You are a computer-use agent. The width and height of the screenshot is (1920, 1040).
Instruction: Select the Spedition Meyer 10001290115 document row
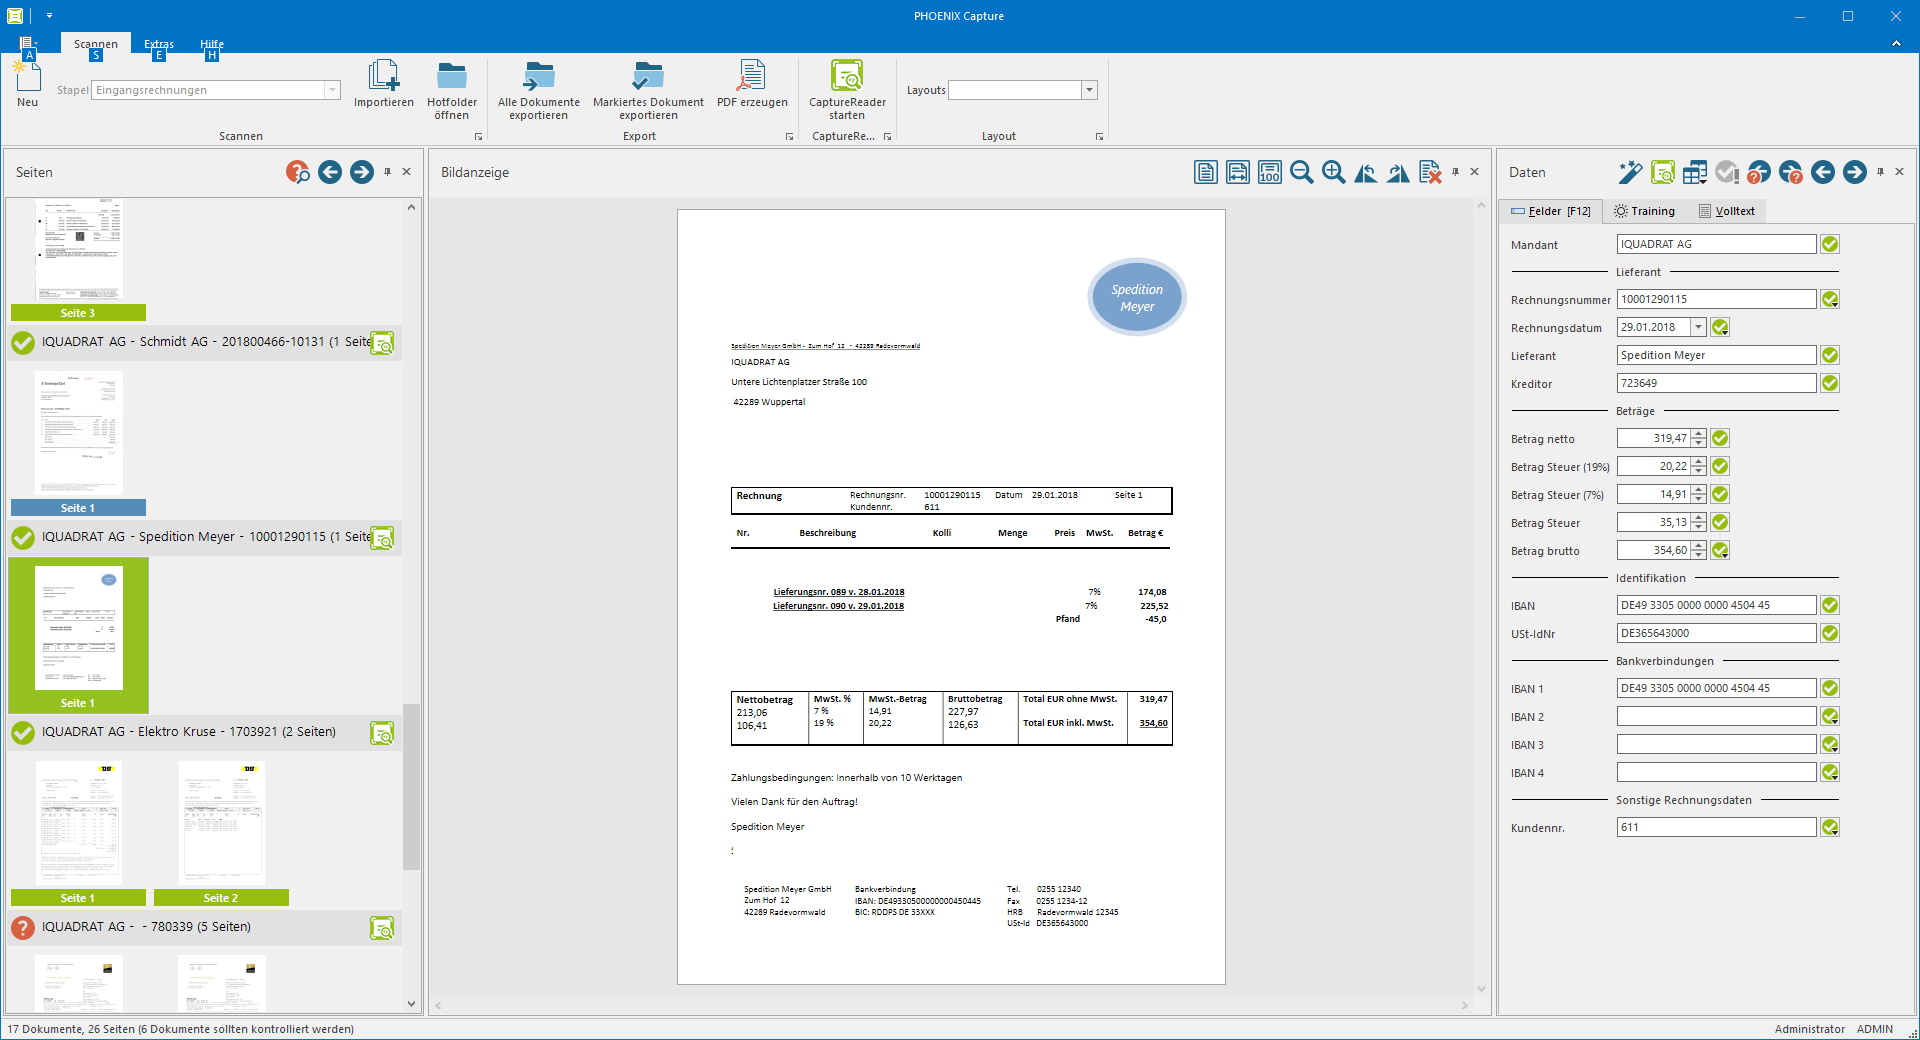click(204, 537)
